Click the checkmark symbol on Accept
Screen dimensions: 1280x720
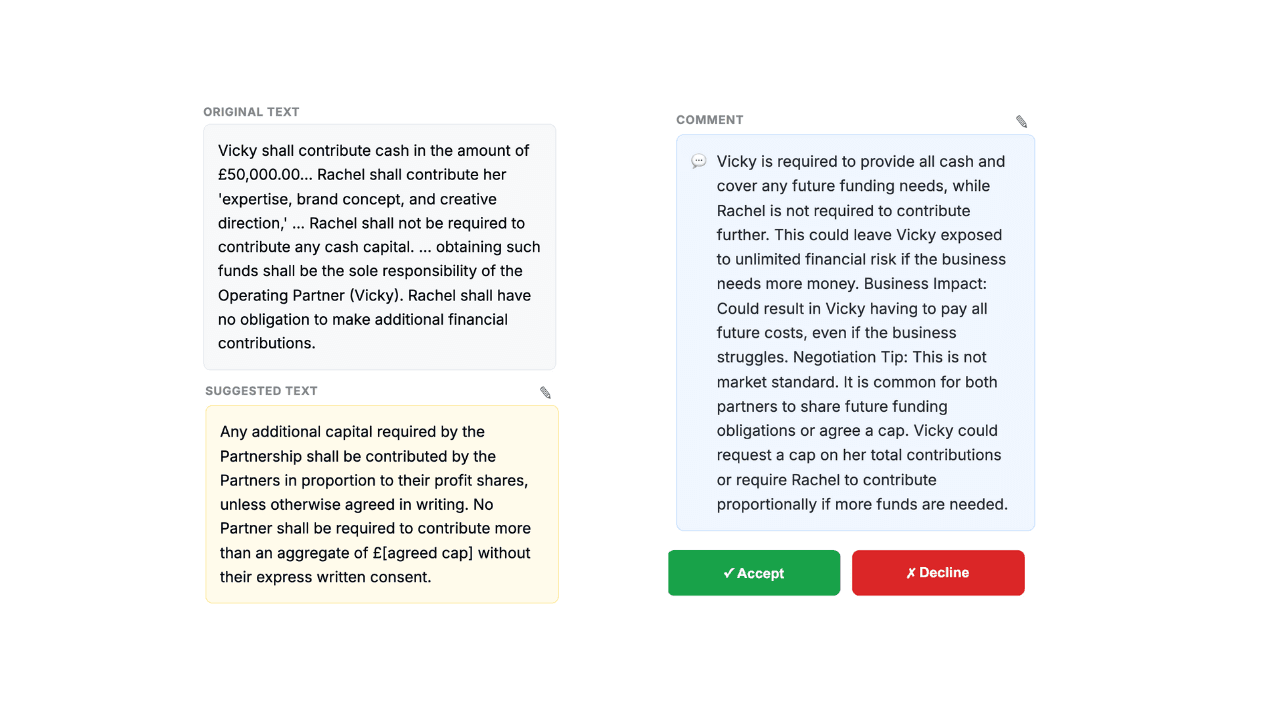[x=729, y=573]
